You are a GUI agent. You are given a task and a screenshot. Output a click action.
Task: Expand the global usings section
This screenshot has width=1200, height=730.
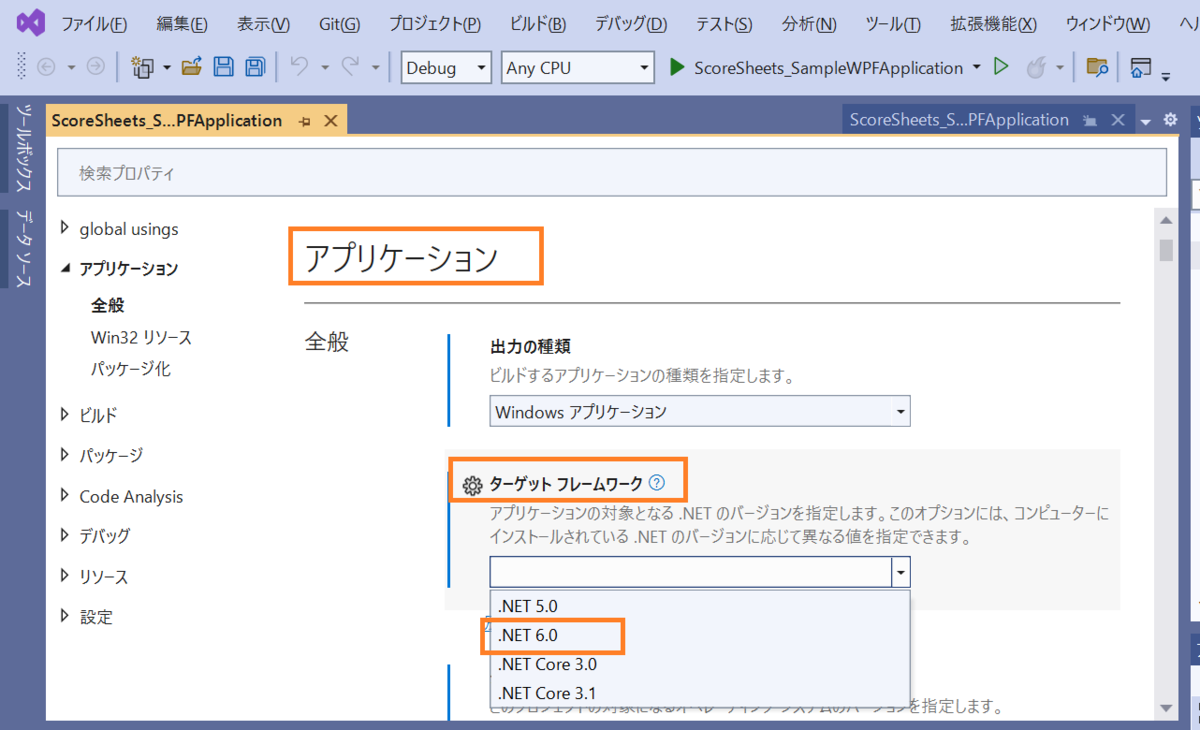[x=65, y=229]
